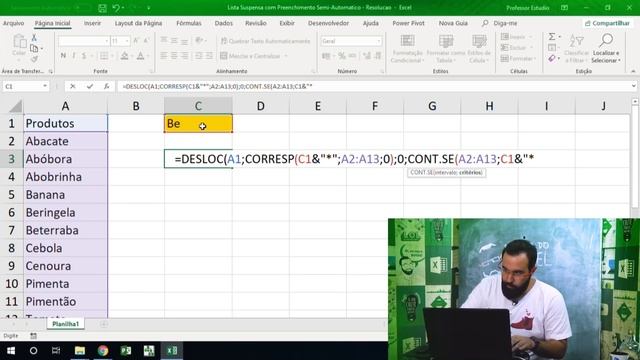The image size is (640, 360).
Task: Open the Fórmulas ribbon tab
Action: point(189,23)
